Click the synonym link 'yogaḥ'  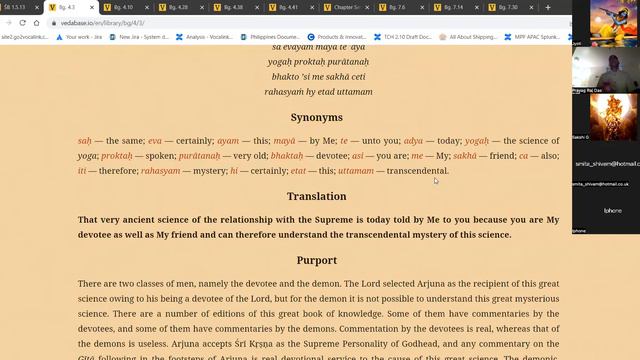(477, 141)
